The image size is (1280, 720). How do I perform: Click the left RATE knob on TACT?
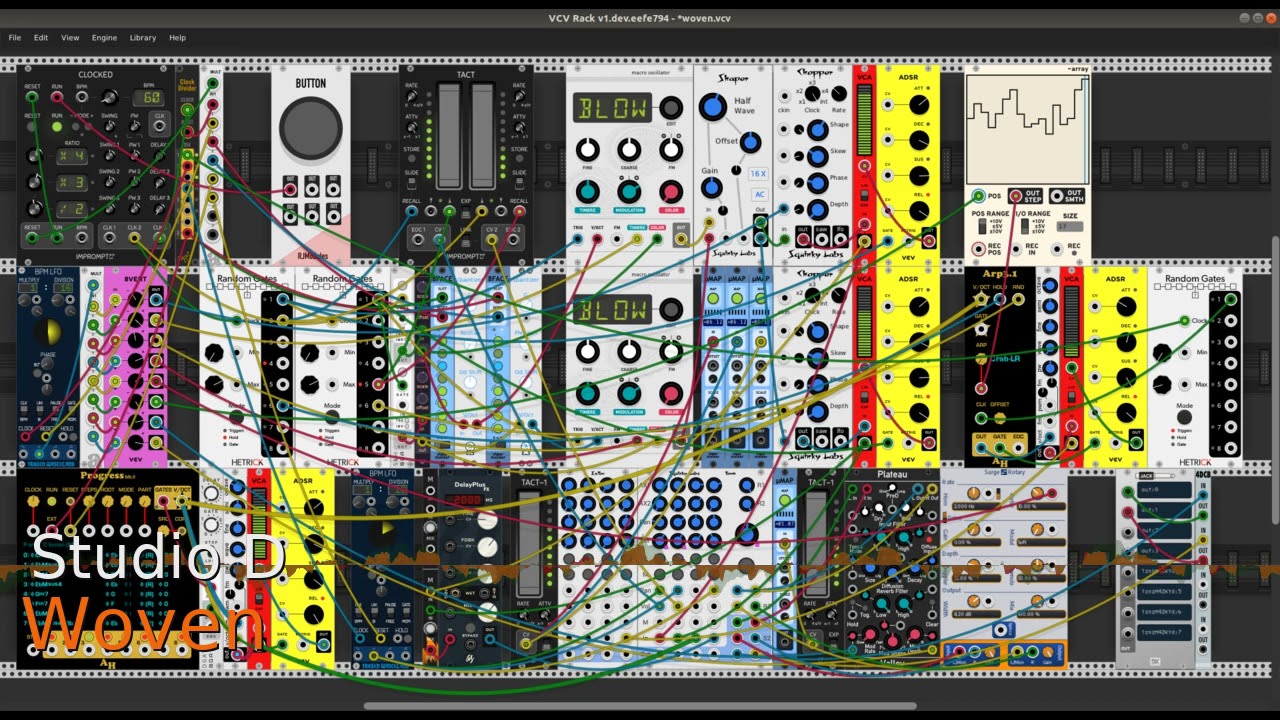tap(413, 97)
